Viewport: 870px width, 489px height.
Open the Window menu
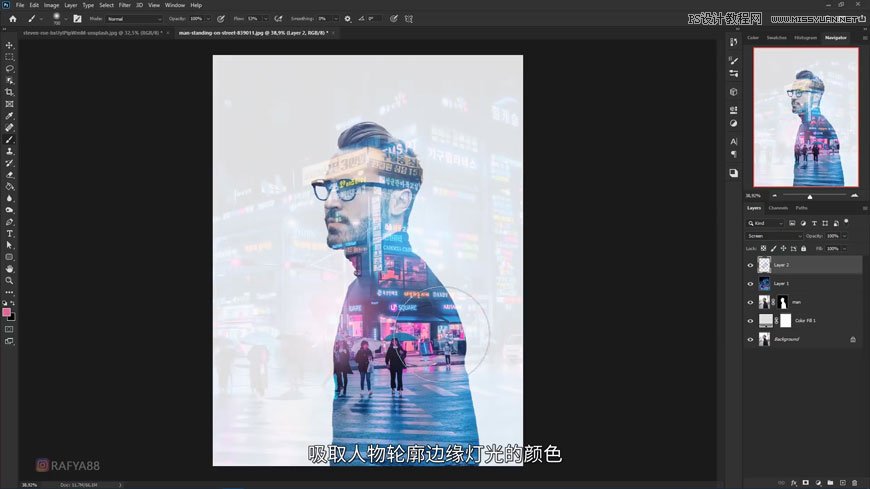[175, 5]
